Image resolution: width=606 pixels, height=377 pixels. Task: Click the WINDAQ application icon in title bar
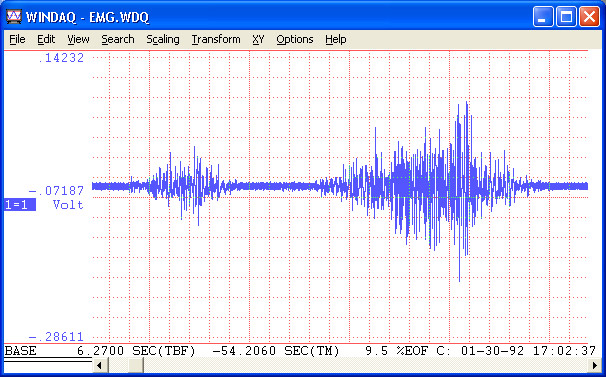pos(14,17)
